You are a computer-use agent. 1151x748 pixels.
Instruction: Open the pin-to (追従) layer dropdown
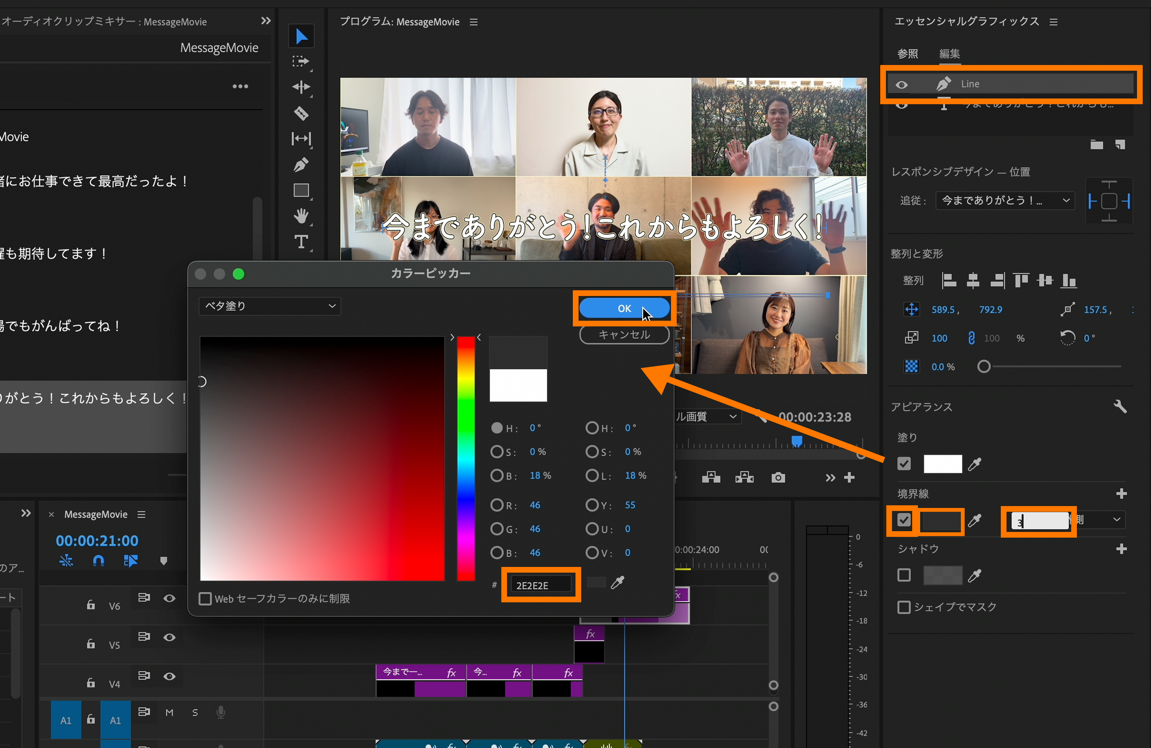(1004, 201)
